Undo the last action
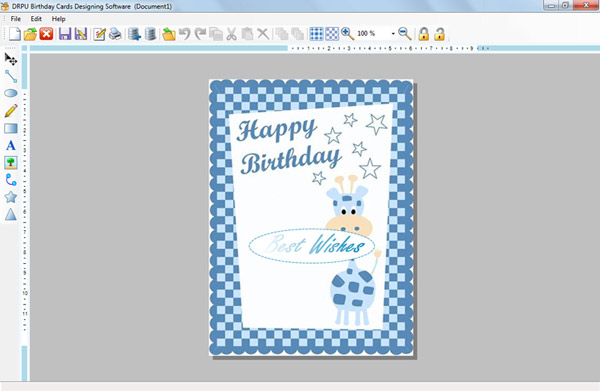The height and width of the screenshot is (391, 600). point(184,34)
